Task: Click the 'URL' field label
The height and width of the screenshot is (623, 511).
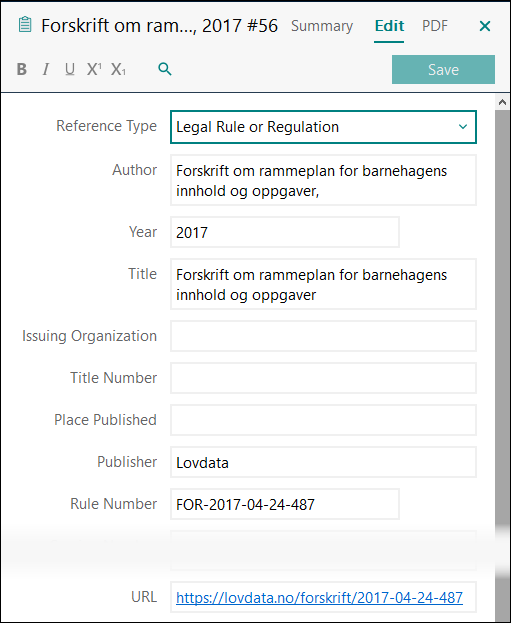Action: 144,597
